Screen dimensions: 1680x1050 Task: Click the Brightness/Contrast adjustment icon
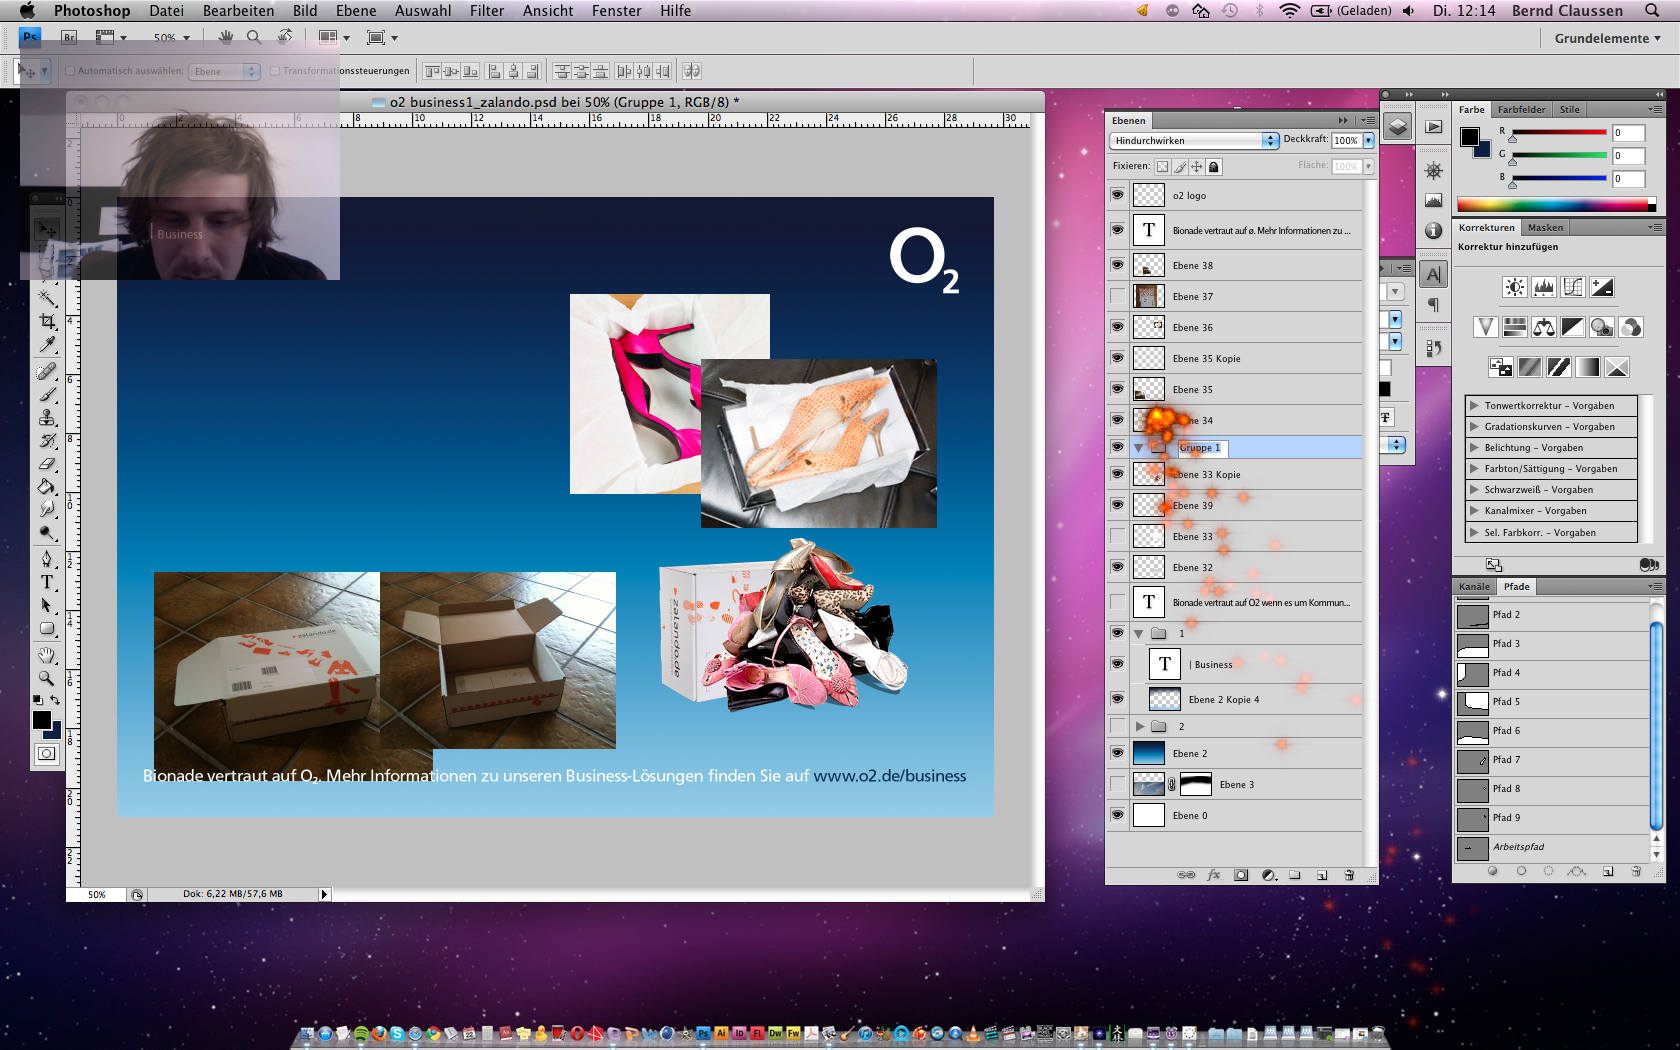coord(1514,288)
